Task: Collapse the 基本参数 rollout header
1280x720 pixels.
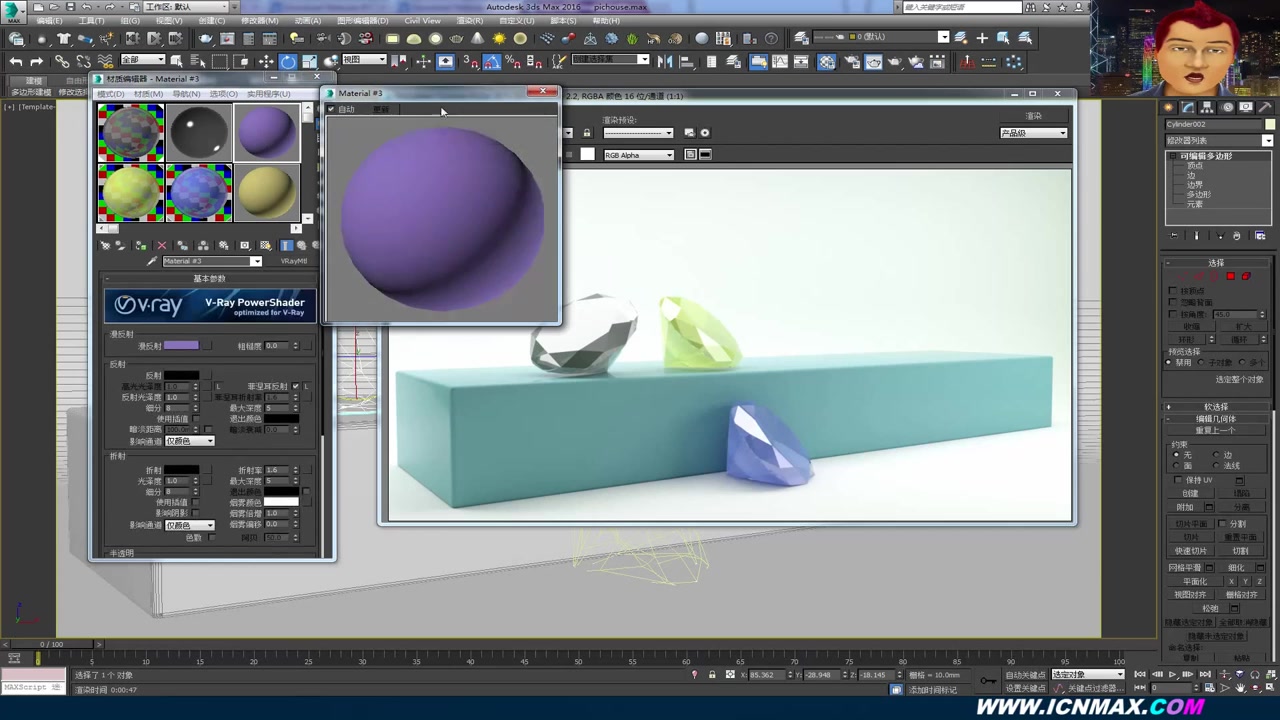Action: click(x=210, y=278)
